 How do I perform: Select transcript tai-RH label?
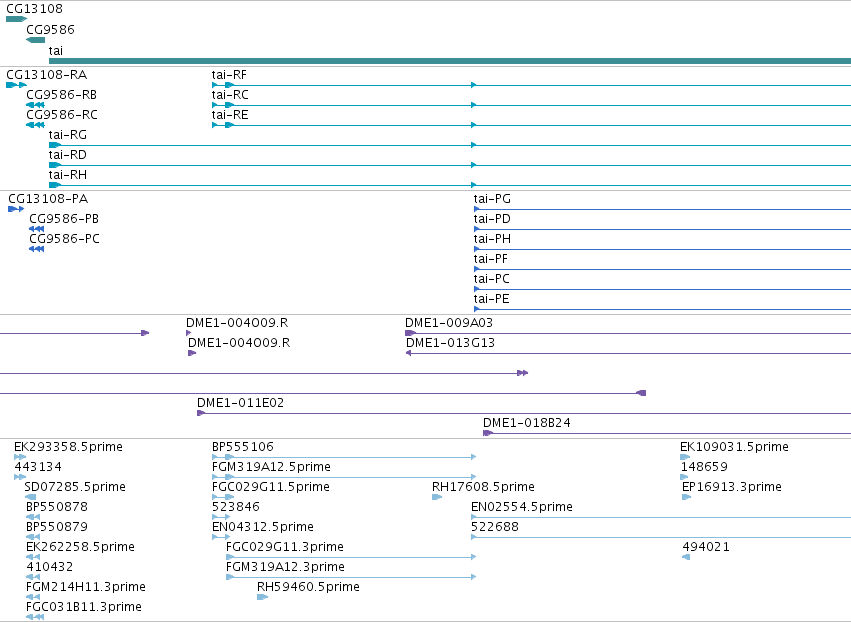coord(68,175)
